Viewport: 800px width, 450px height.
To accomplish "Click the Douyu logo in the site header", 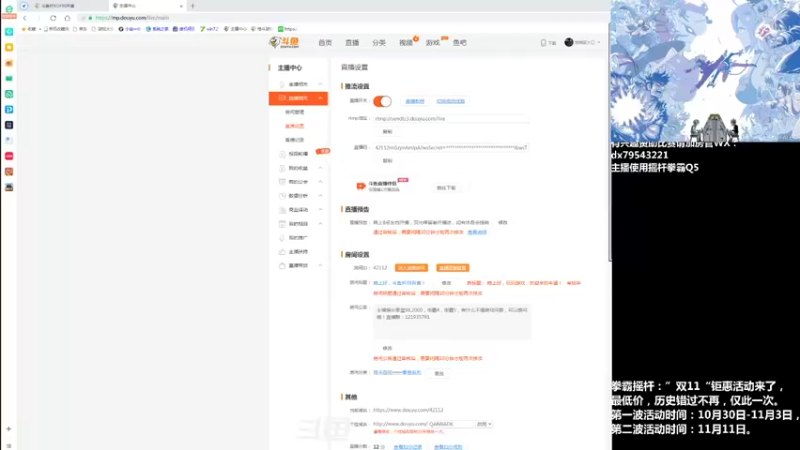I will (285, 42).
